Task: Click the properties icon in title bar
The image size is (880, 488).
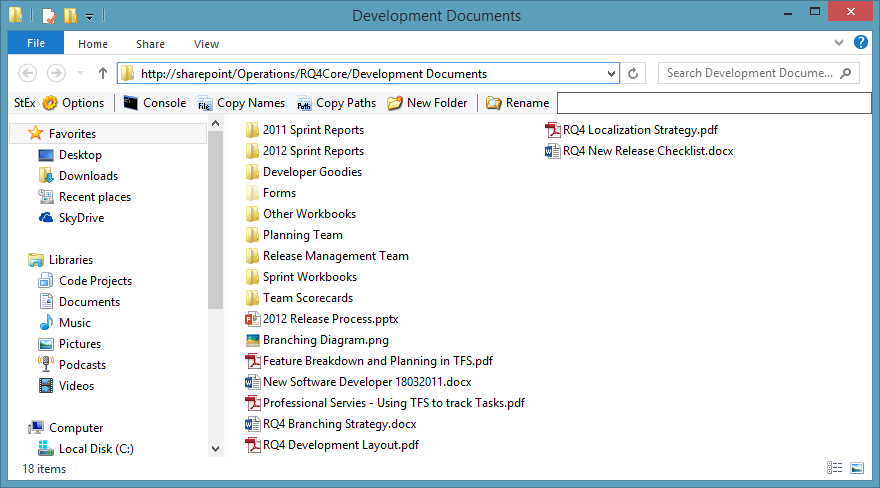Action: [49, 15]
